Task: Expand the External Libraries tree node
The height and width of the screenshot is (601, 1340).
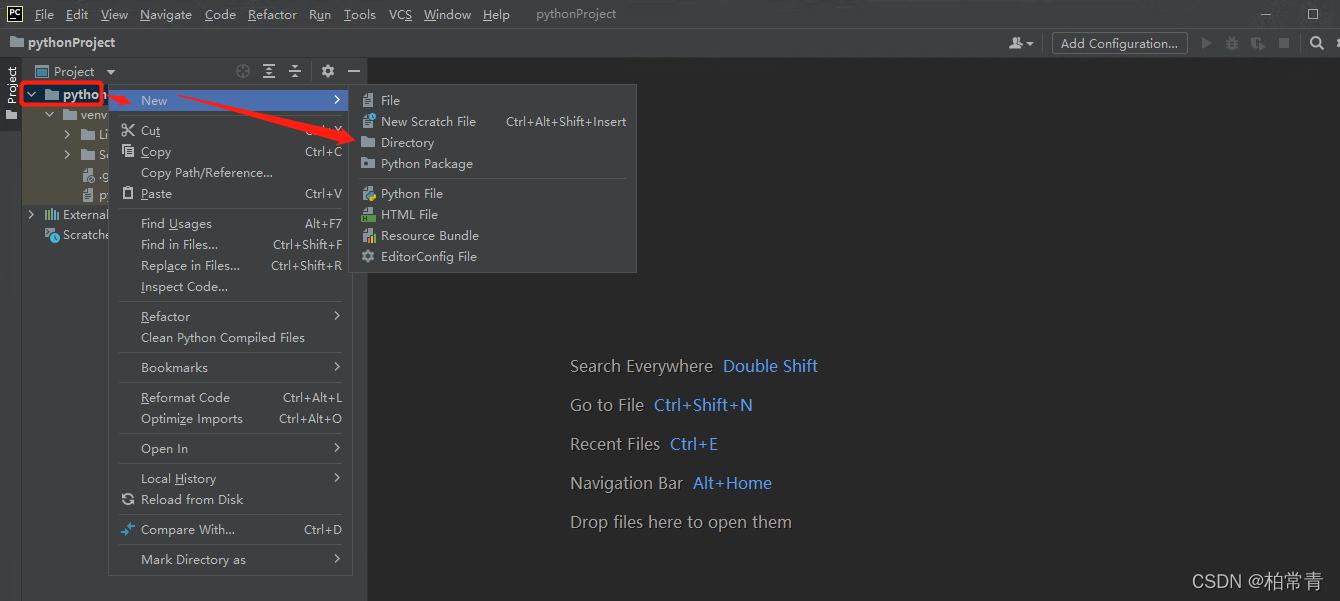Action: point(31,214)
